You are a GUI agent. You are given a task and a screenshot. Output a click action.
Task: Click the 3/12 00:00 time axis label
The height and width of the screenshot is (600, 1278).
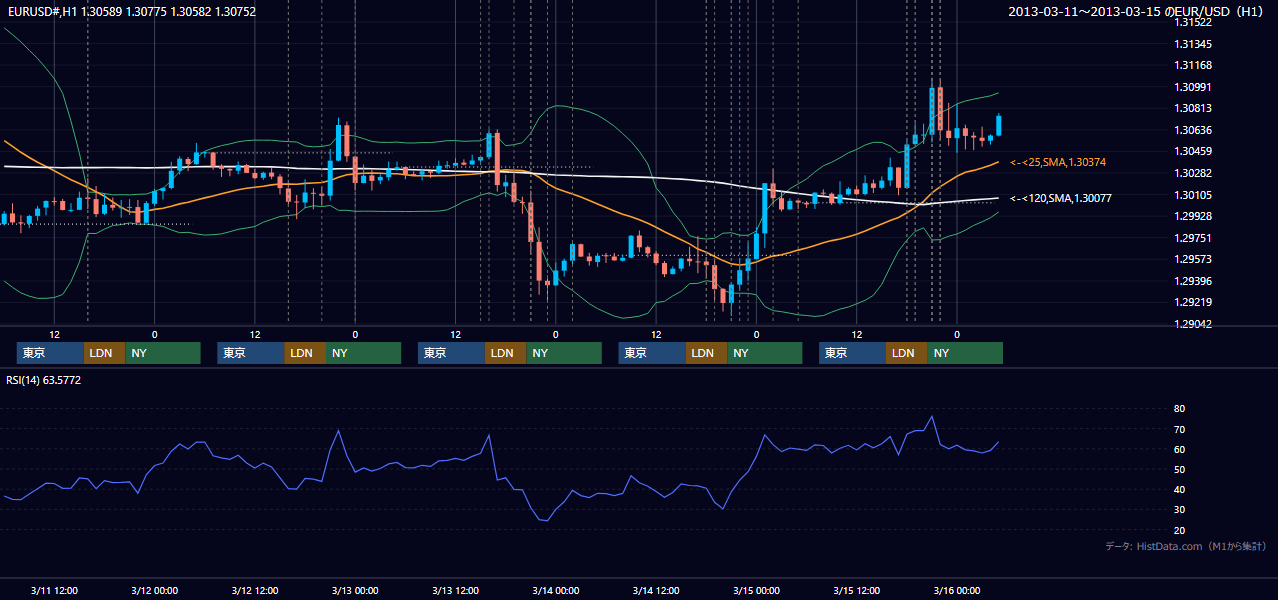pyautogui.click(x=154, y=590)
